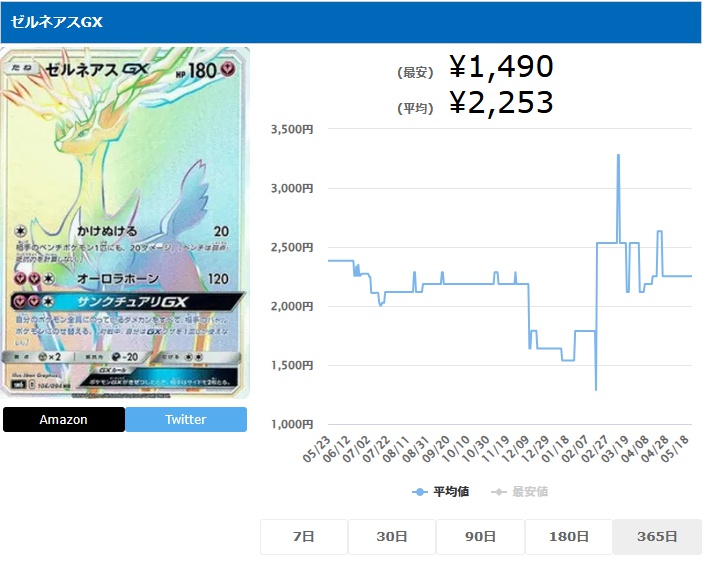Click the 3,500円 axis label
Viewport: 703px width, 564px height.
click(x=292, y=130)
